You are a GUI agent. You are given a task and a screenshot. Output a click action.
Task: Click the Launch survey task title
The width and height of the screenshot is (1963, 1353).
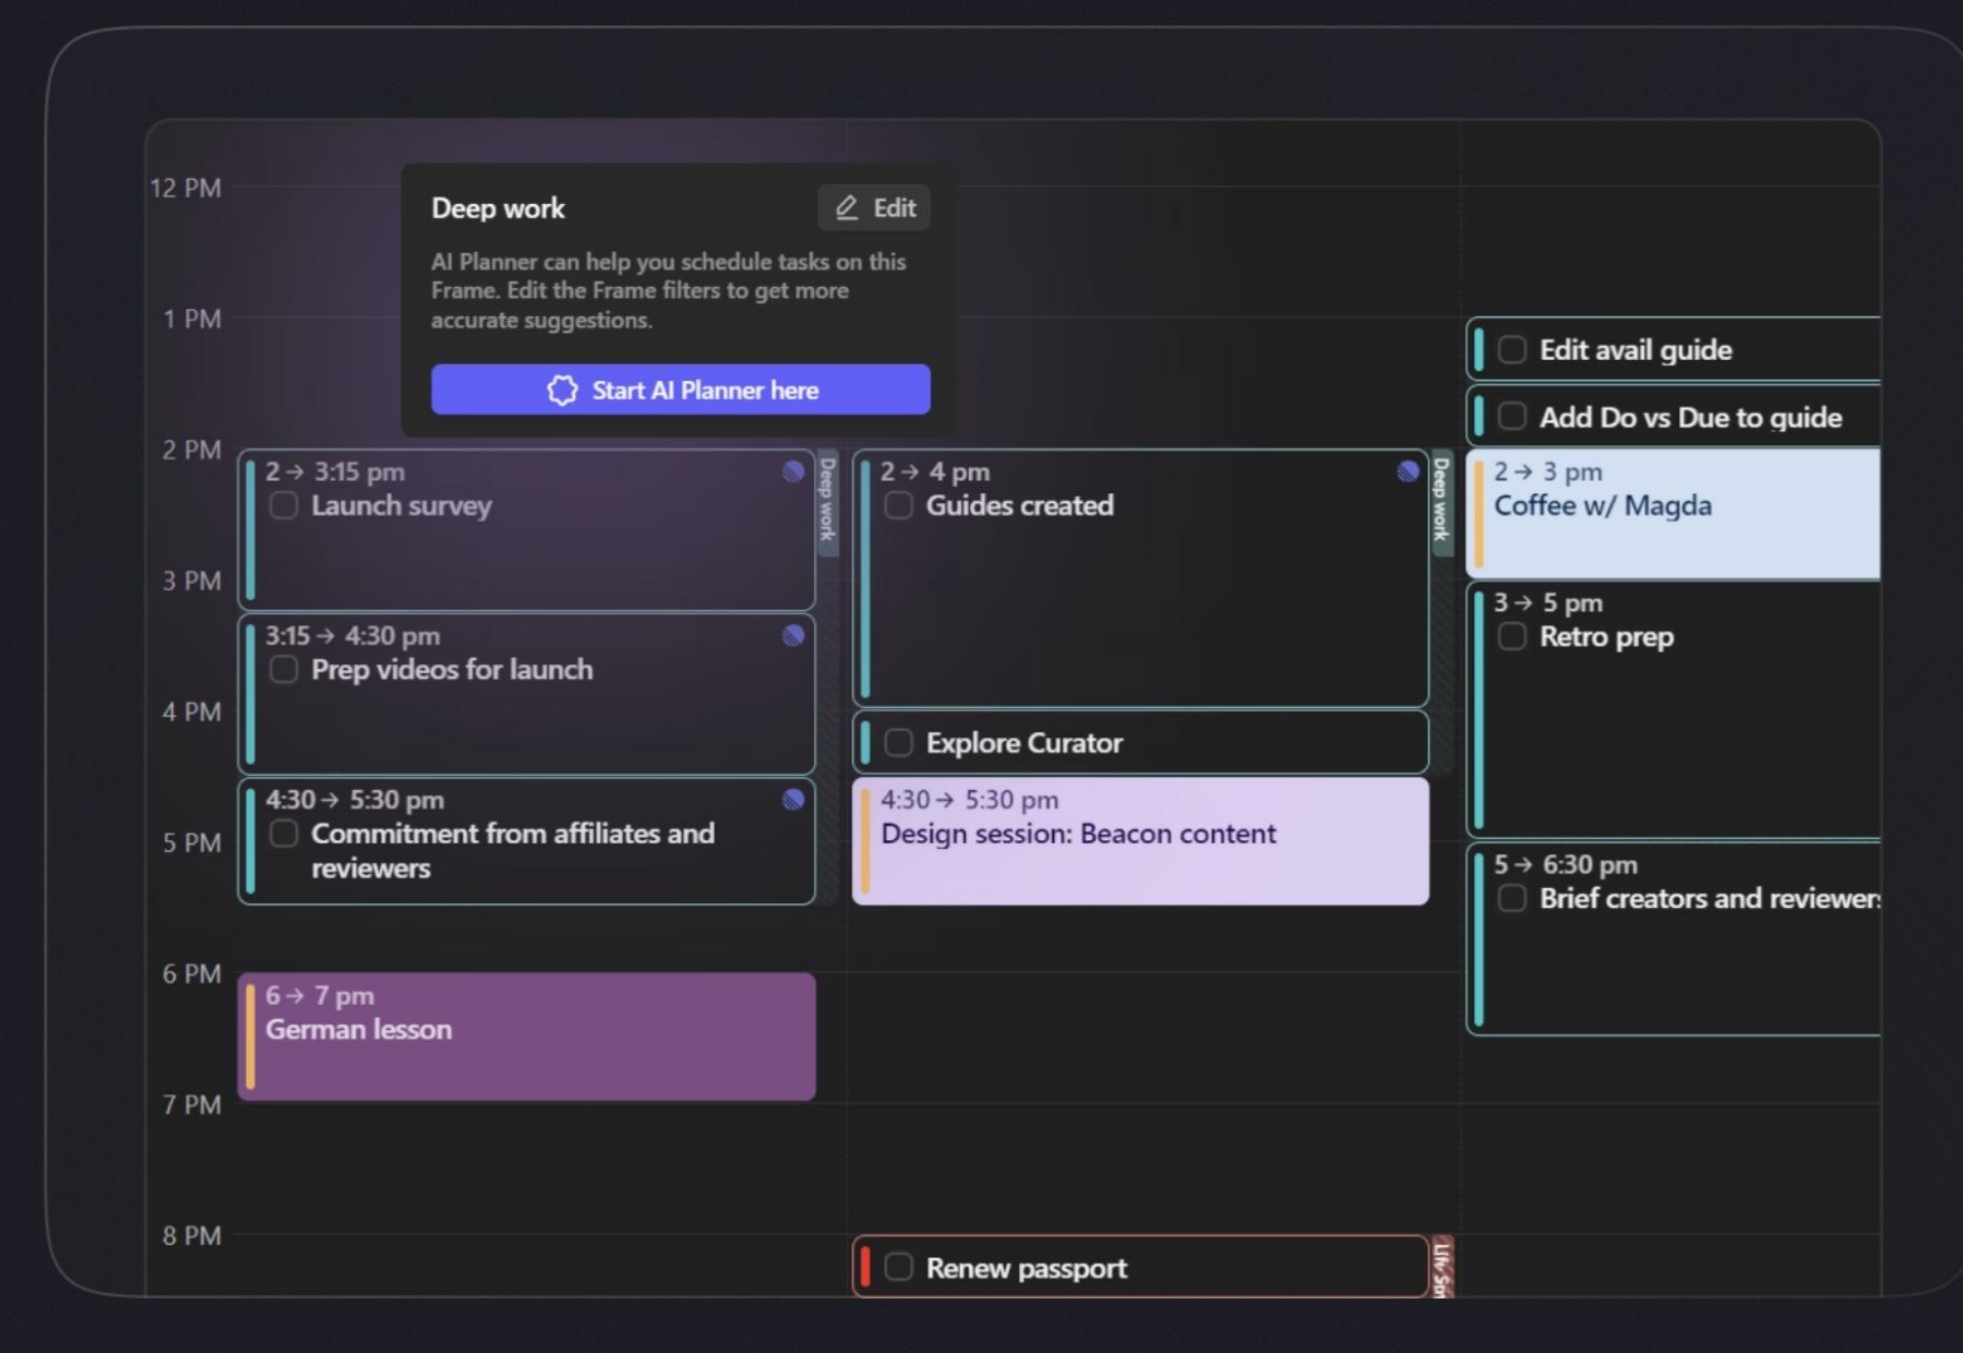pyautogui.click(x=402, y=505)
